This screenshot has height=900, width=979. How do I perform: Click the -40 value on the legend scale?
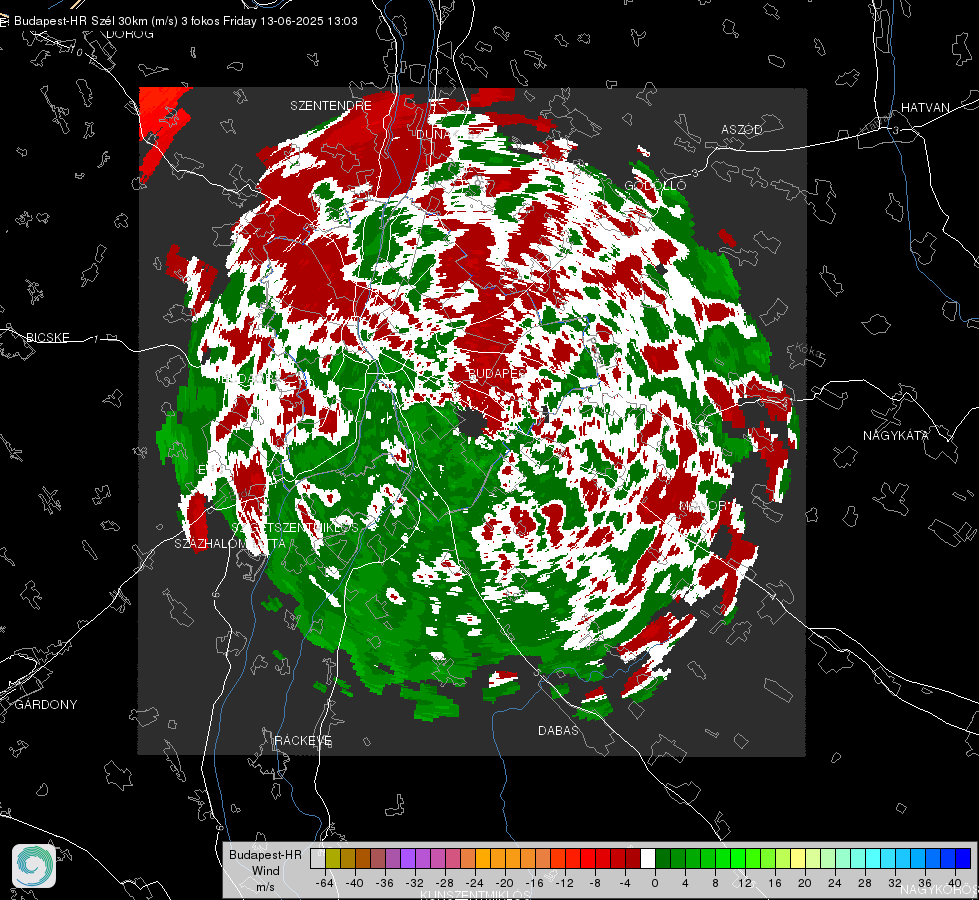(x=355, y=883)
